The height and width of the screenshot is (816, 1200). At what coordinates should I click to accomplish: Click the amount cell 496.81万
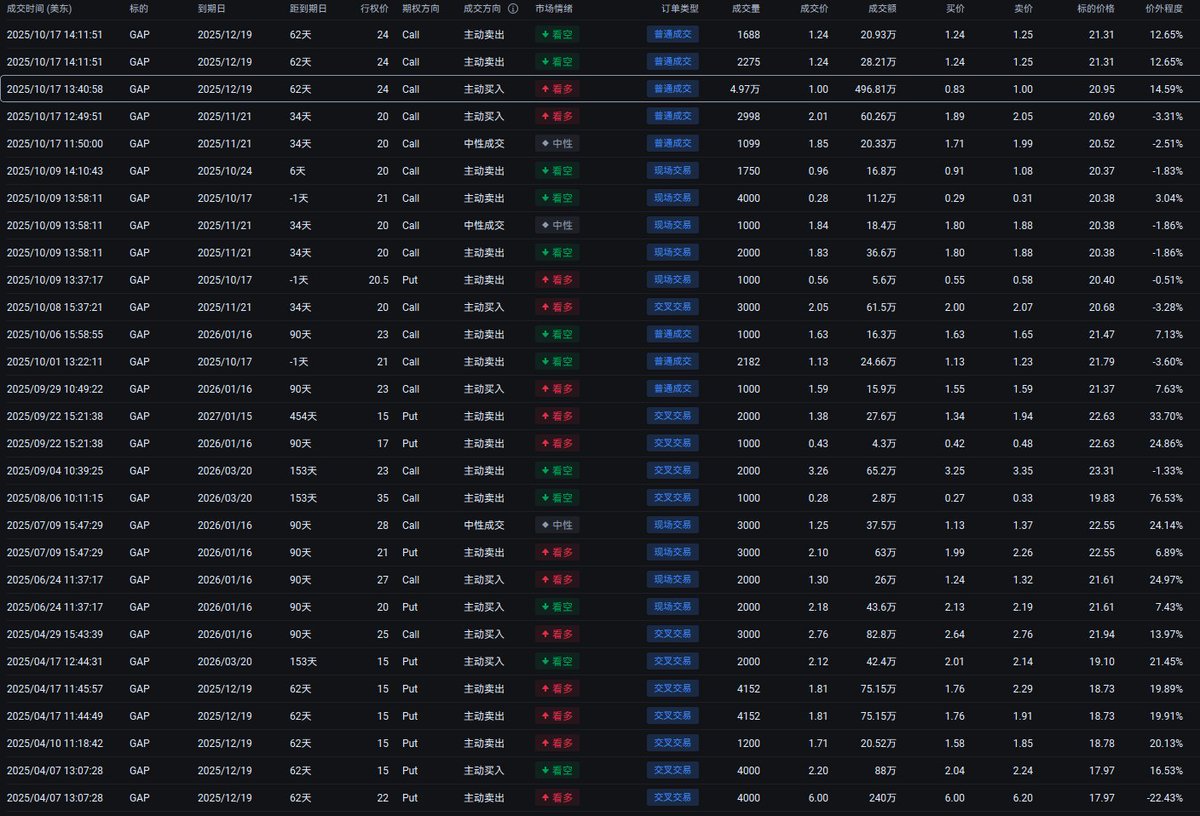click(876, 89)
